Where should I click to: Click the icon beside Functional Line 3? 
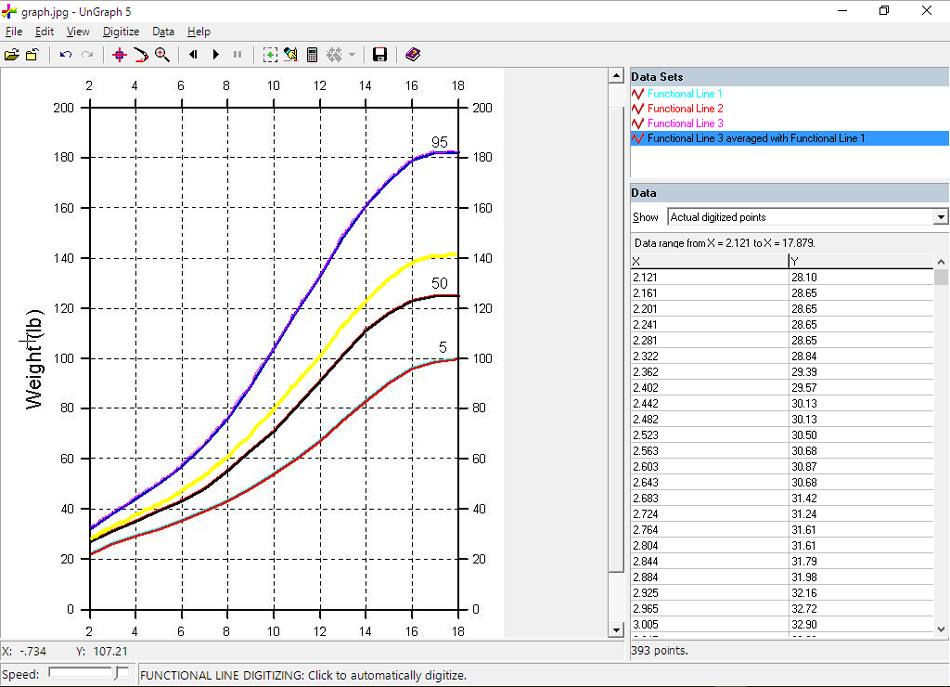[637, 124]
